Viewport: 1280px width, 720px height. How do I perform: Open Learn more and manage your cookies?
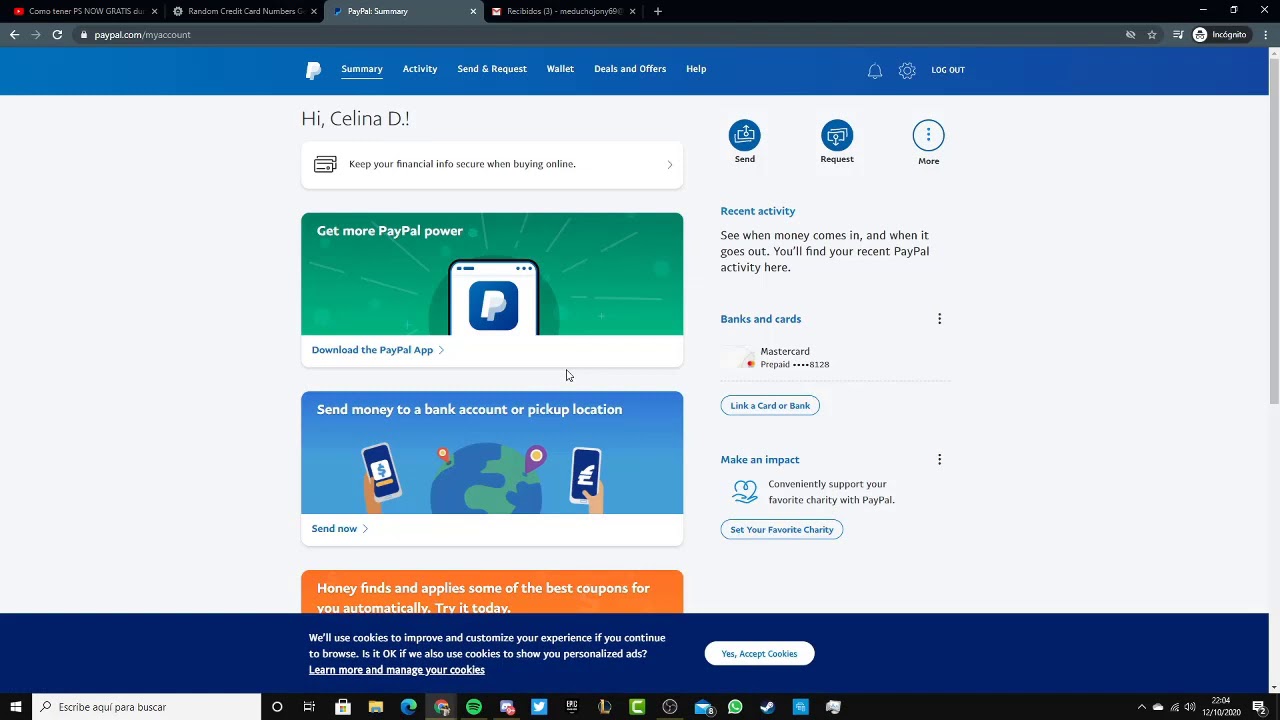tap(397, 670)
